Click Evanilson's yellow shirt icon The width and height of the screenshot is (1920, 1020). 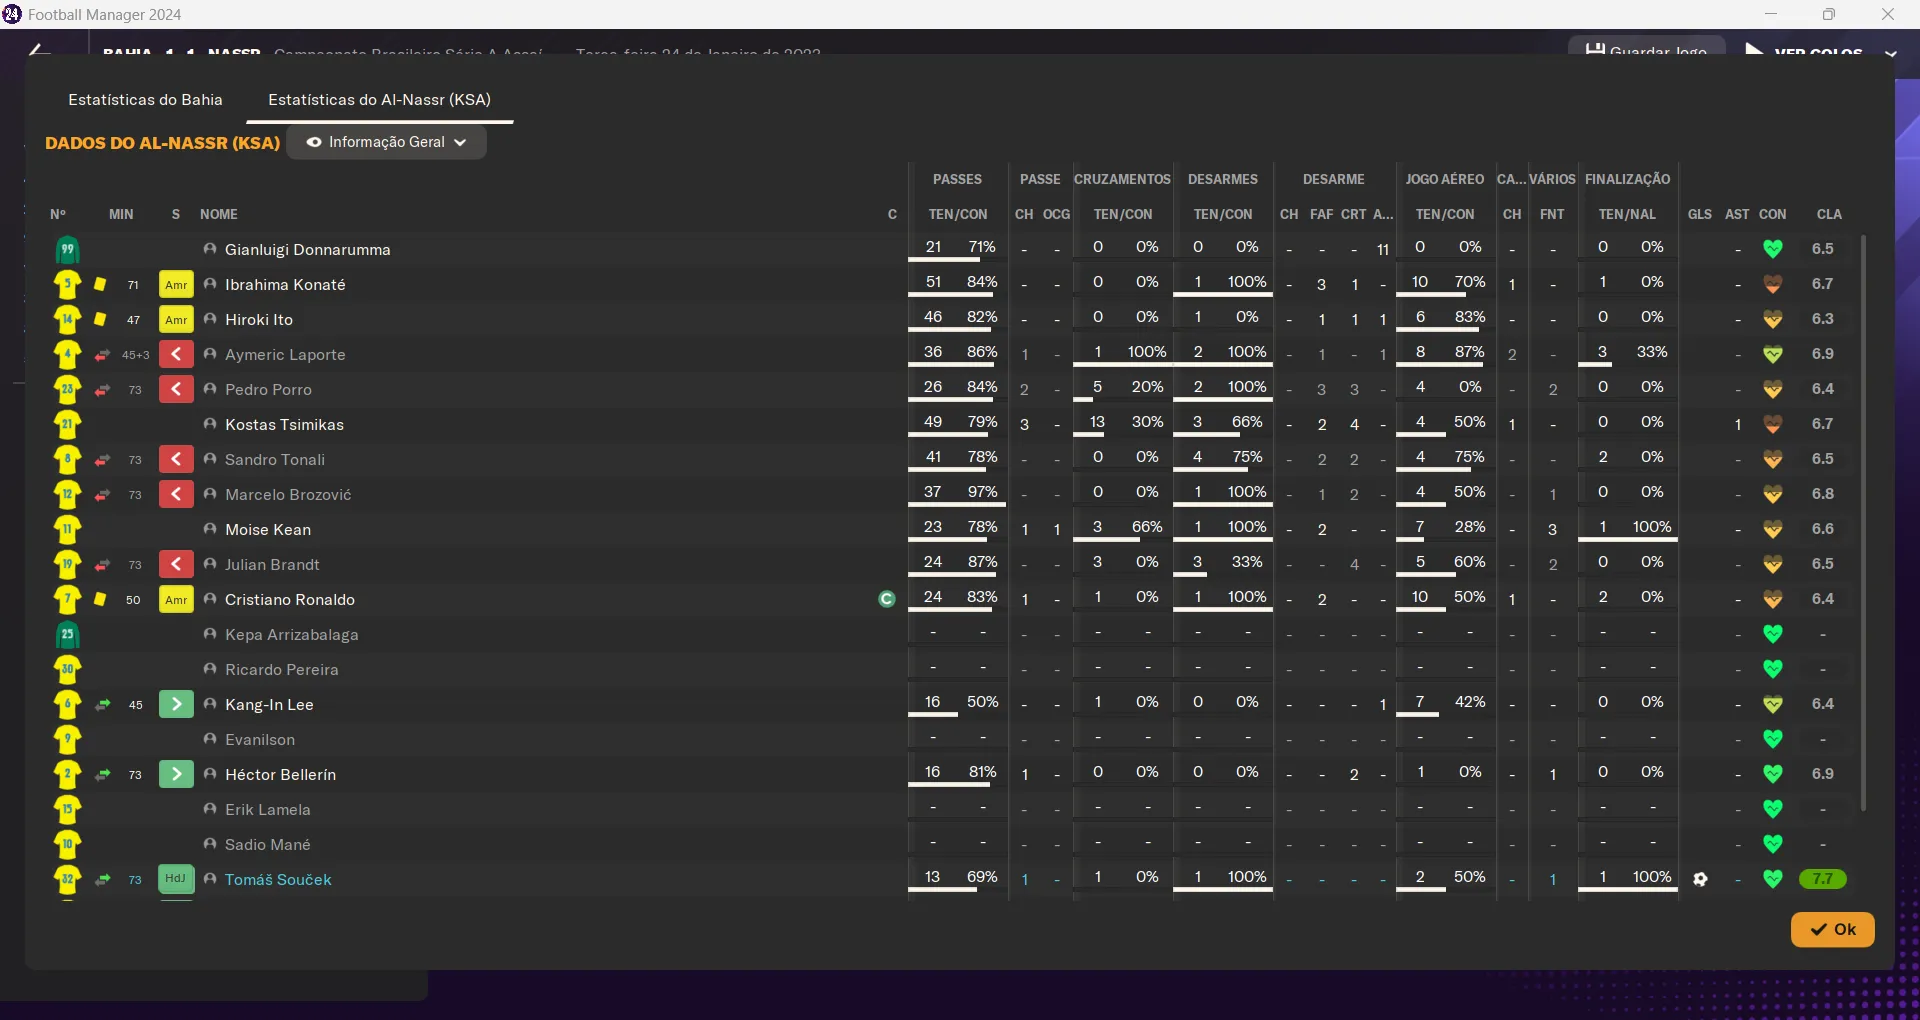point(67,739)
